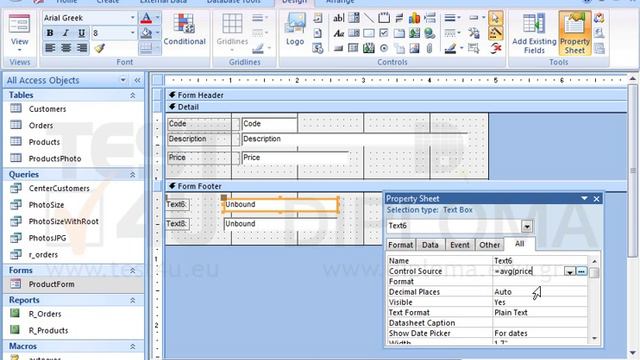The width and height of the screenshot is (640, 360).
Task: Click the Decimal Places value Auto
Action: pos(503,292)
